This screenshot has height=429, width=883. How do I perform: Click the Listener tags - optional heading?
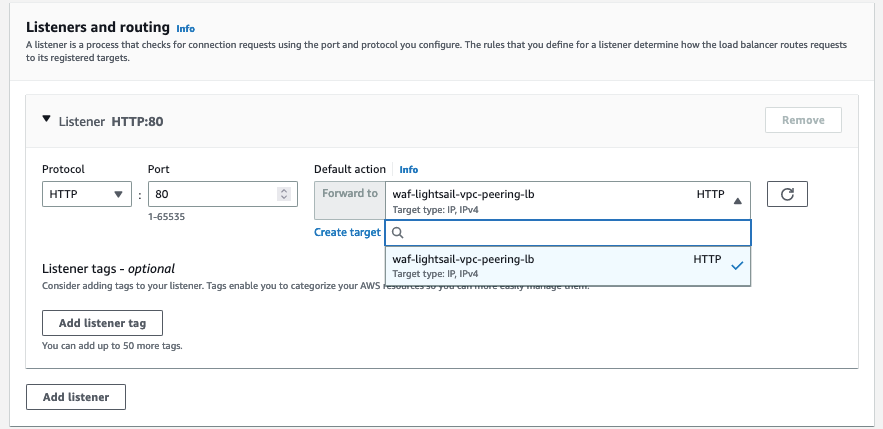108,268
